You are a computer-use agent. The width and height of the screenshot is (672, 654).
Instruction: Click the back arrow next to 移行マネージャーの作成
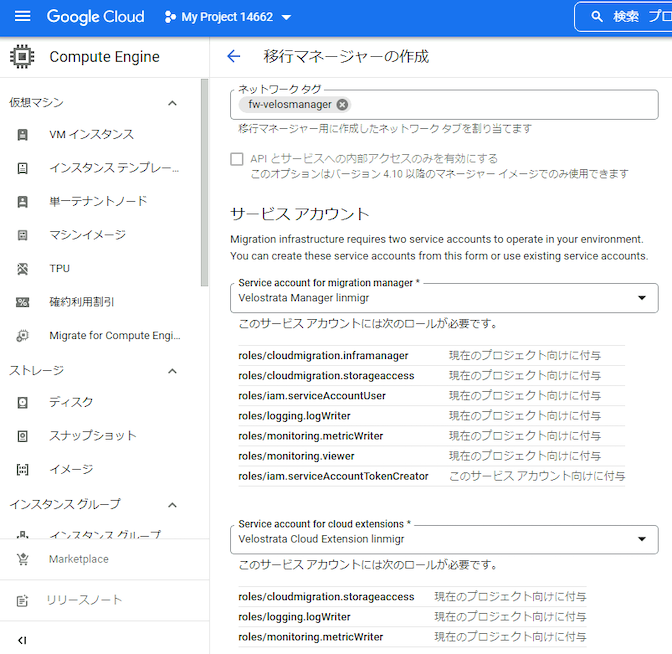click(x=234, y=57)
